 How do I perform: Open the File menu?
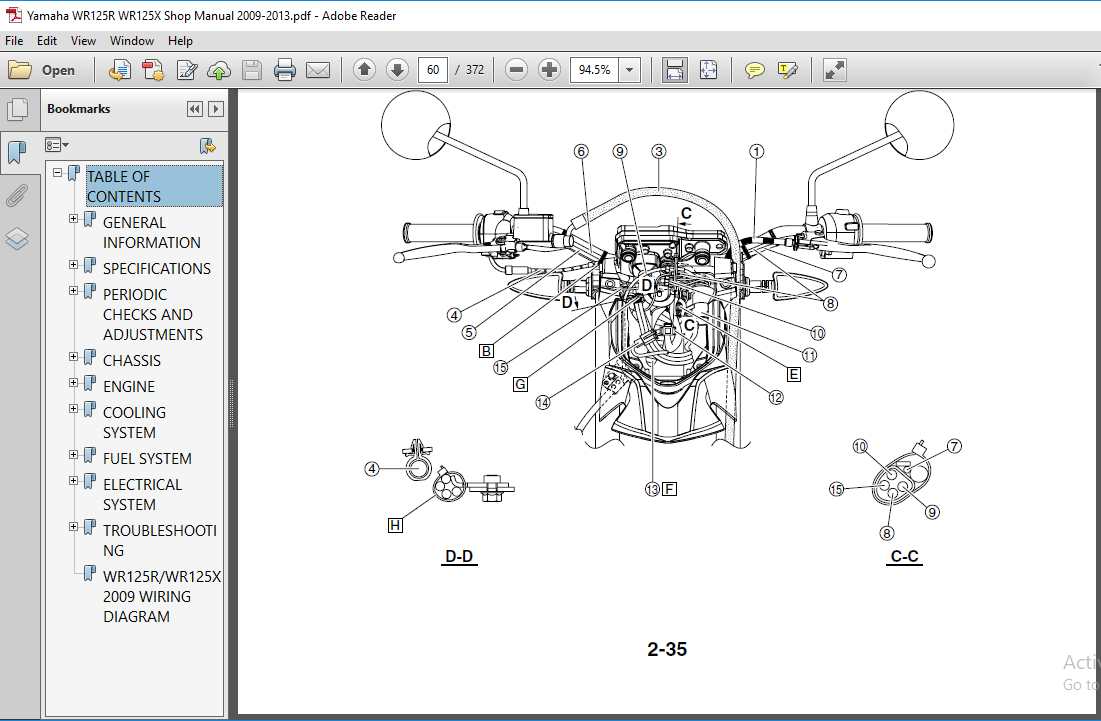point(14,41)
